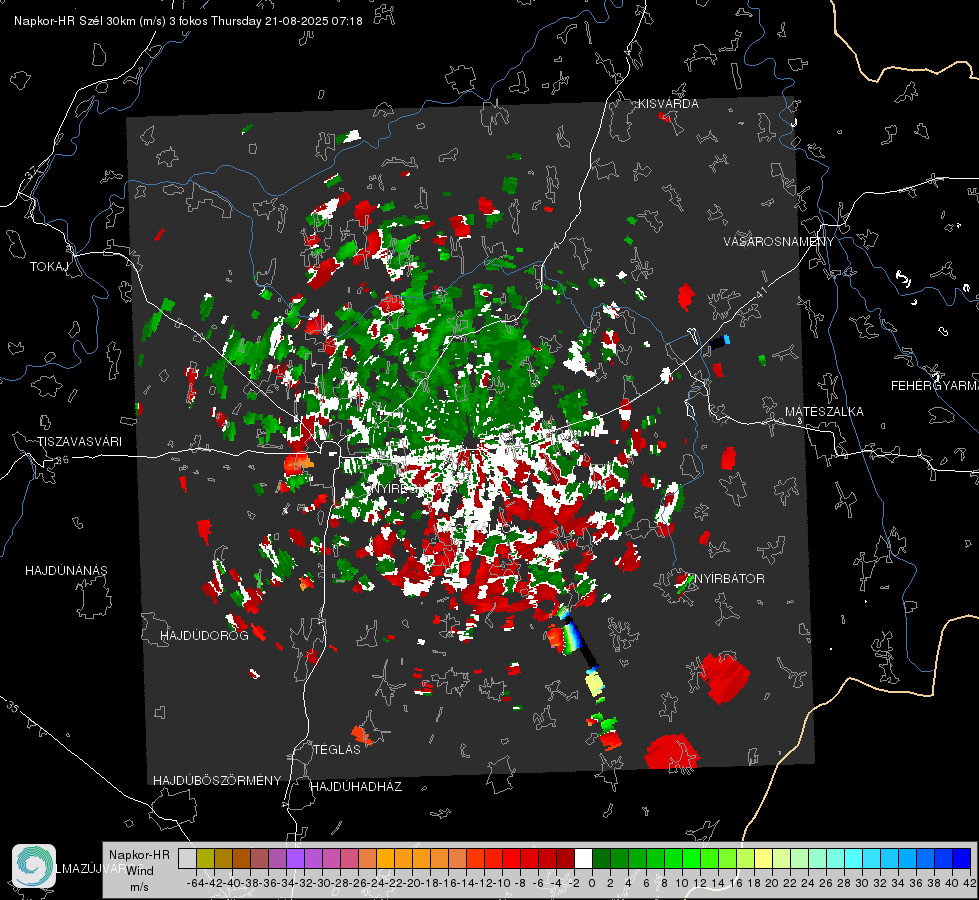This screenshot has height=900, width=979.
Task: Click the Napkor-HR legend title
Action: pos(139,855)
